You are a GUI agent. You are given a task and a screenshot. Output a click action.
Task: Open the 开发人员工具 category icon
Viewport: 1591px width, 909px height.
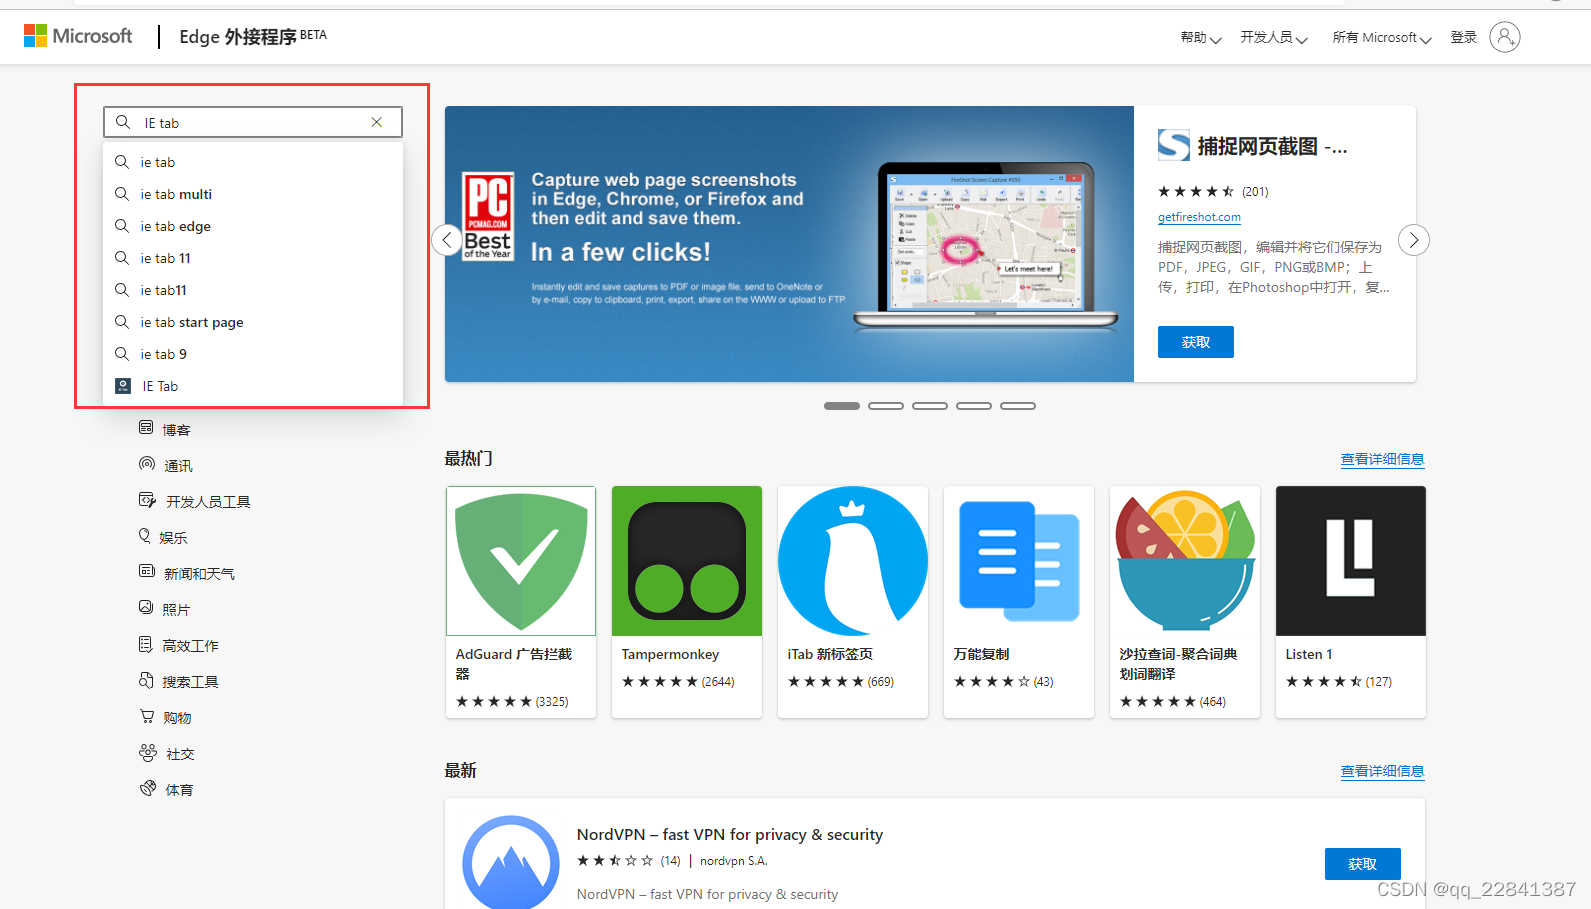(x=147, y=500)
